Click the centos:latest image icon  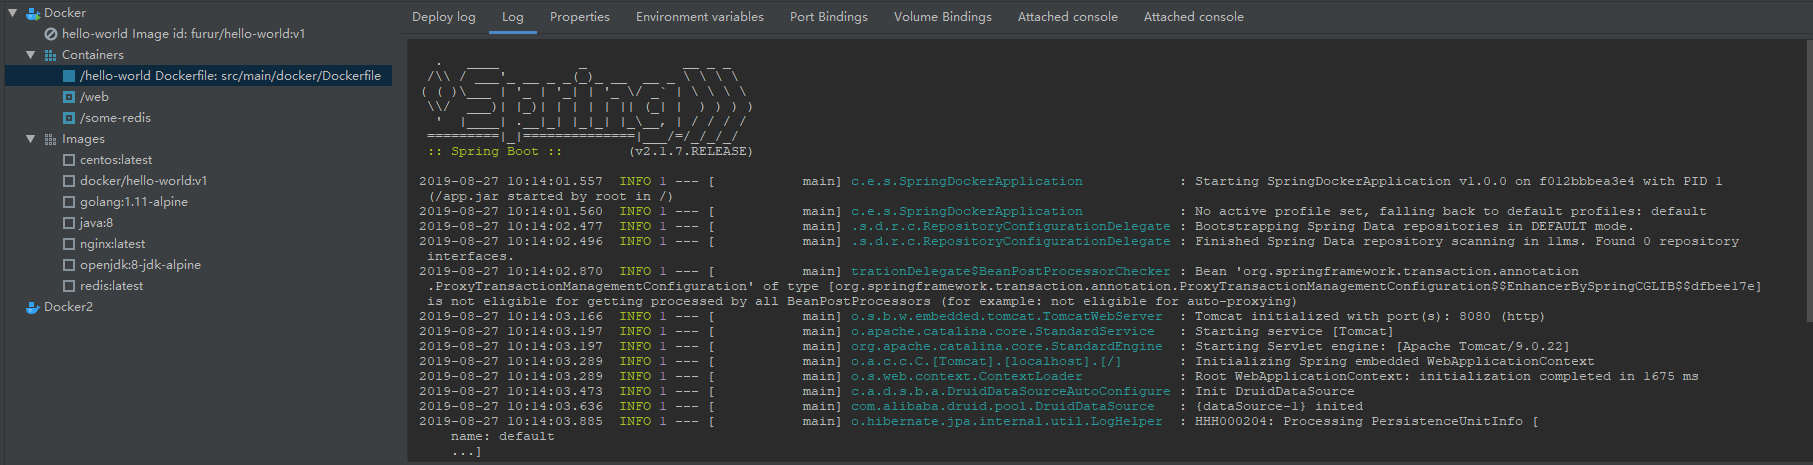[69, 160]
